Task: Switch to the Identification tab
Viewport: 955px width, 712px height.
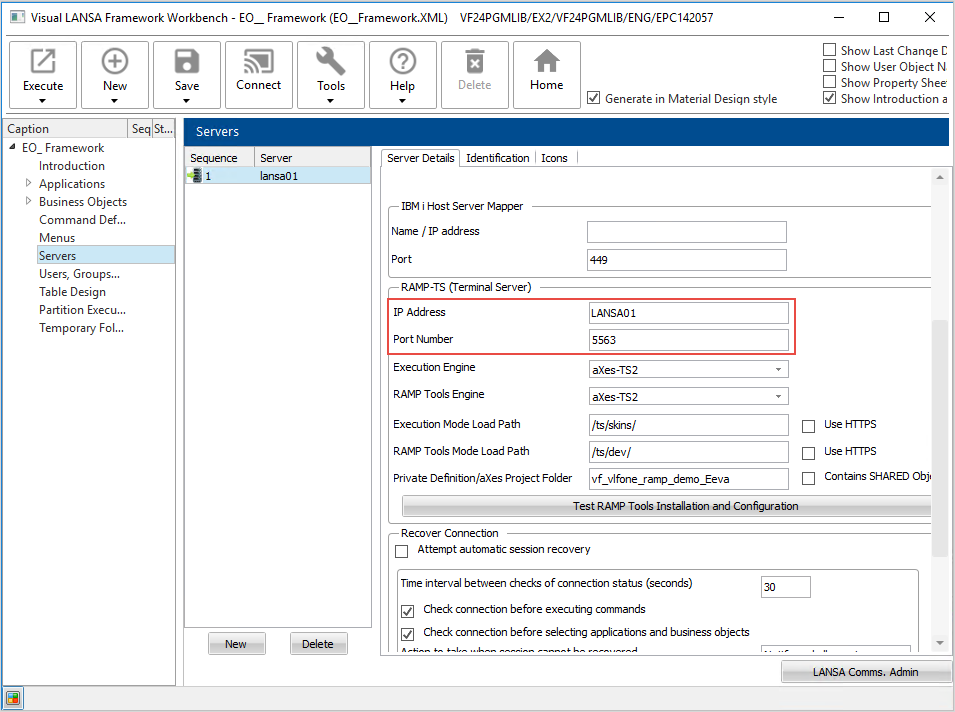Action: [x=497, y=158]
